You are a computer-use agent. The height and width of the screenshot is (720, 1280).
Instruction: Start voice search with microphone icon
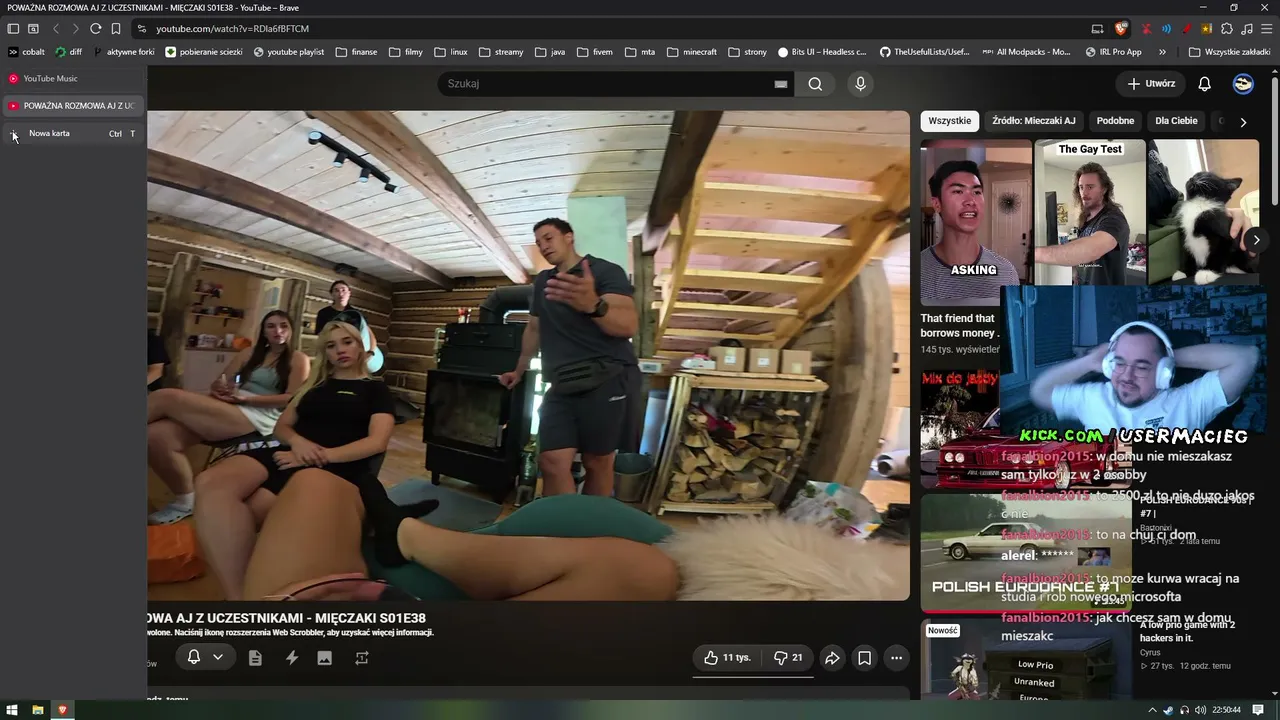860,84
